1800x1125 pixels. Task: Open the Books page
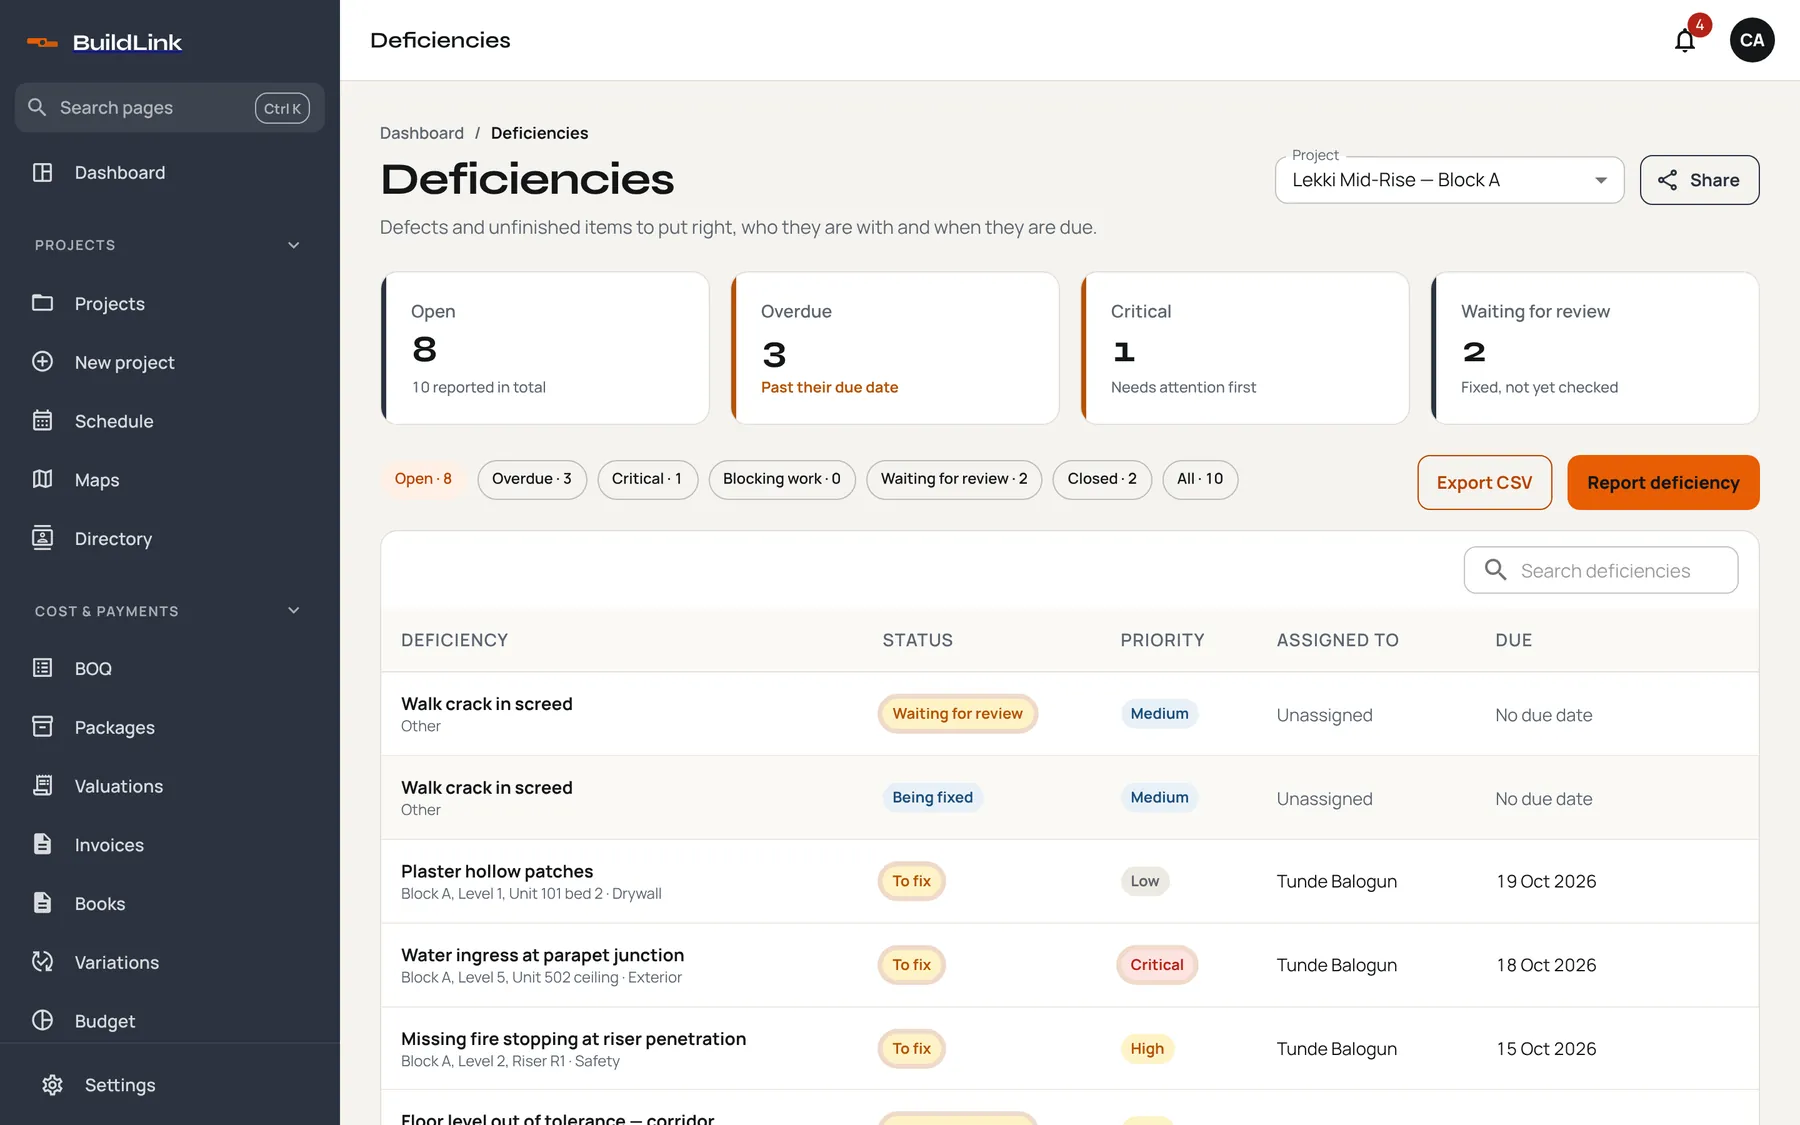(x=170, y=904)
